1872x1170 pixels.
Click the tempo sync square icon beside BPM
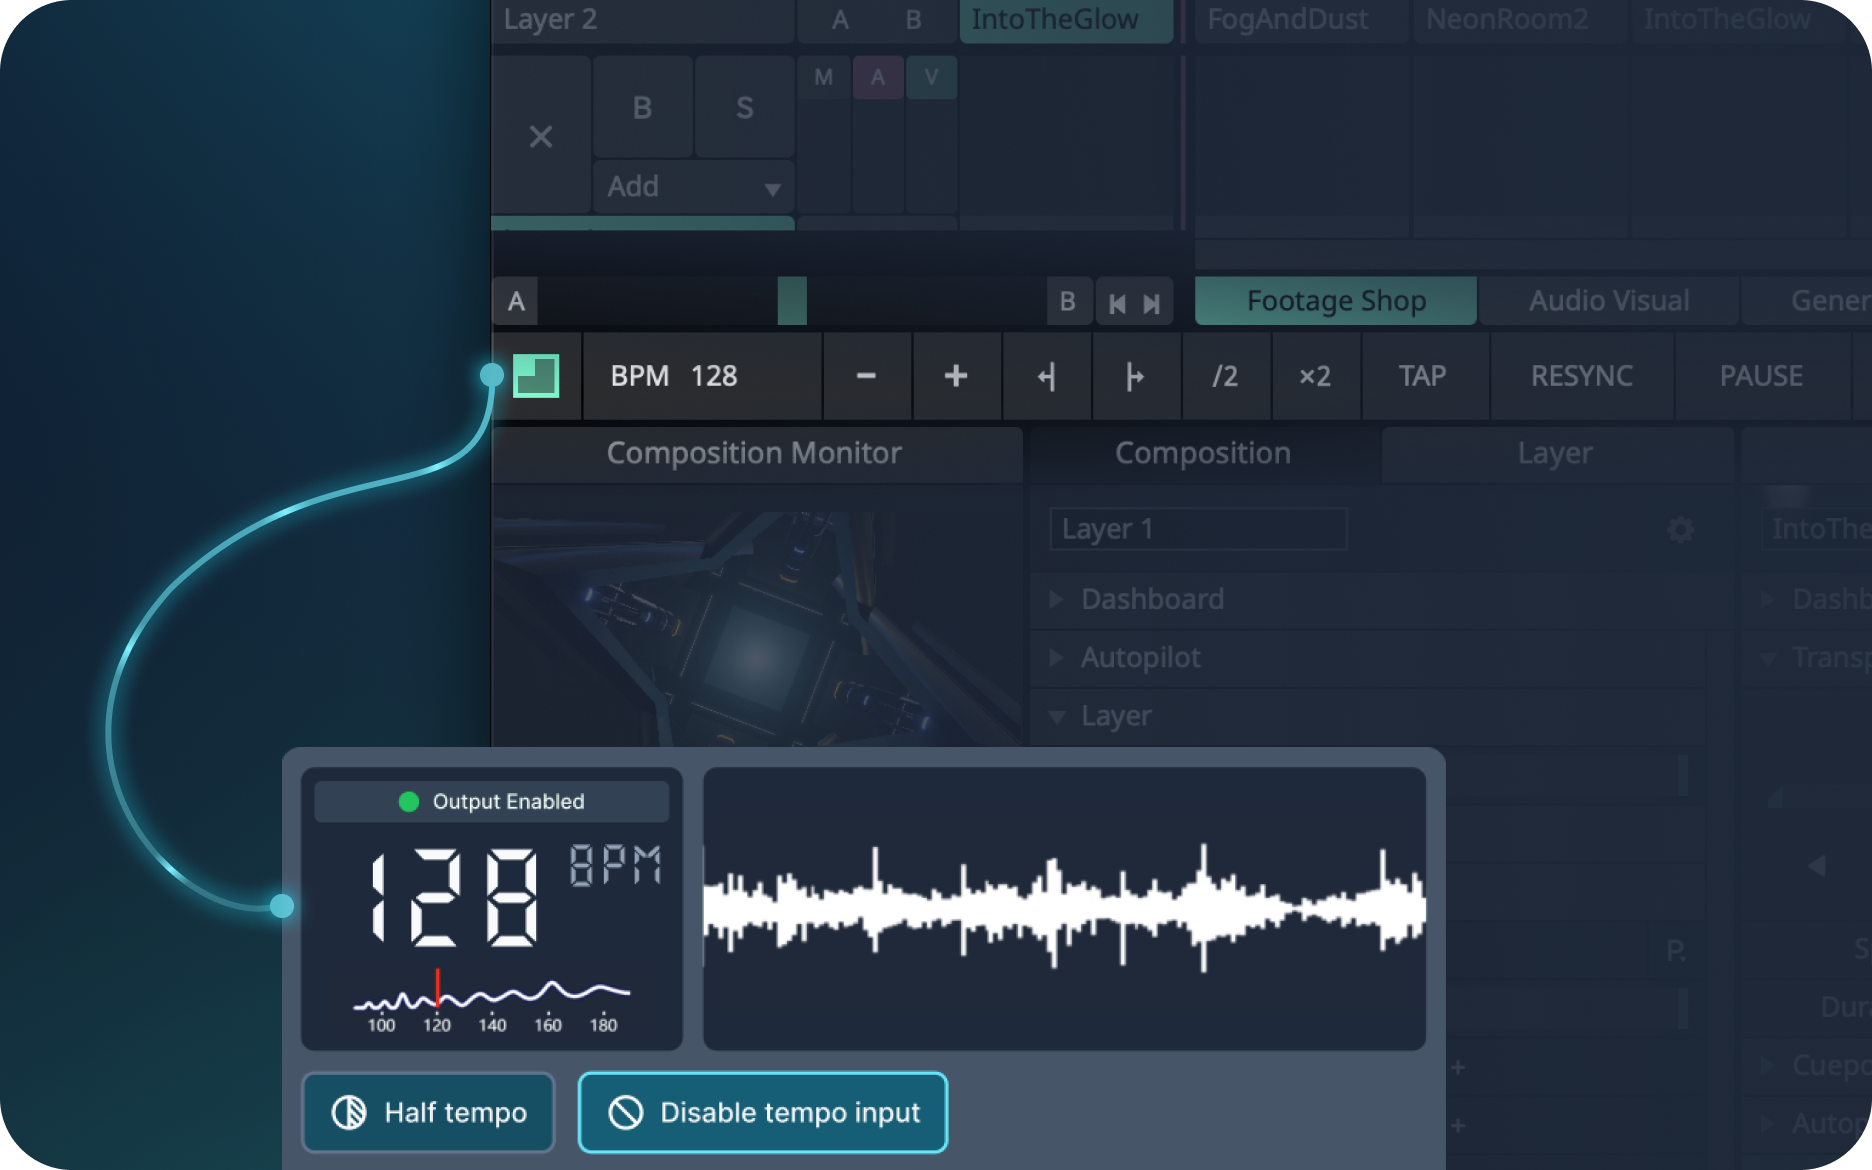[537, 377]
